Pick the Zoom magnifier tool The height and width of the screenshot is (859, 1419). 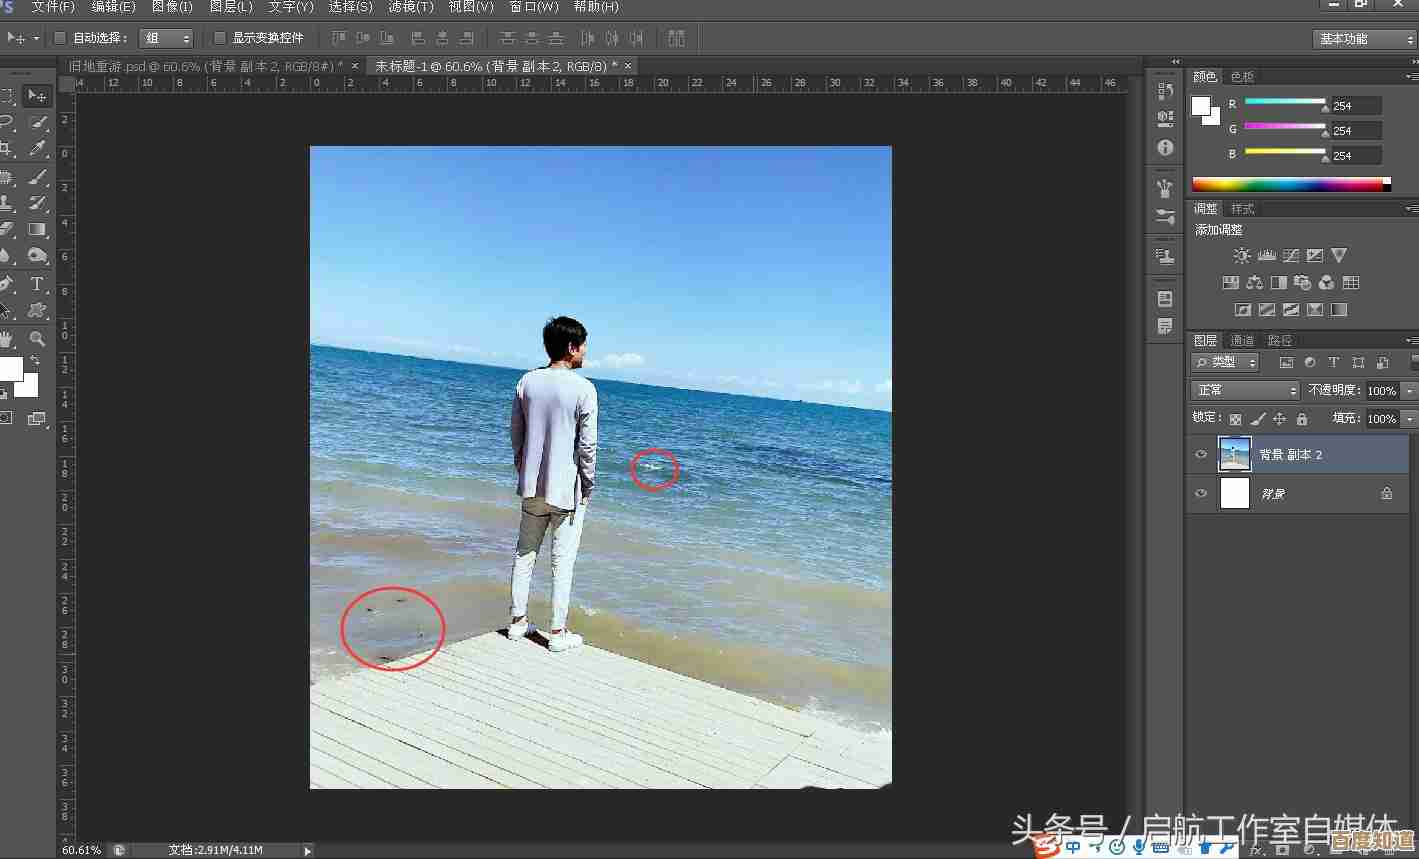[x=37, y=338]
